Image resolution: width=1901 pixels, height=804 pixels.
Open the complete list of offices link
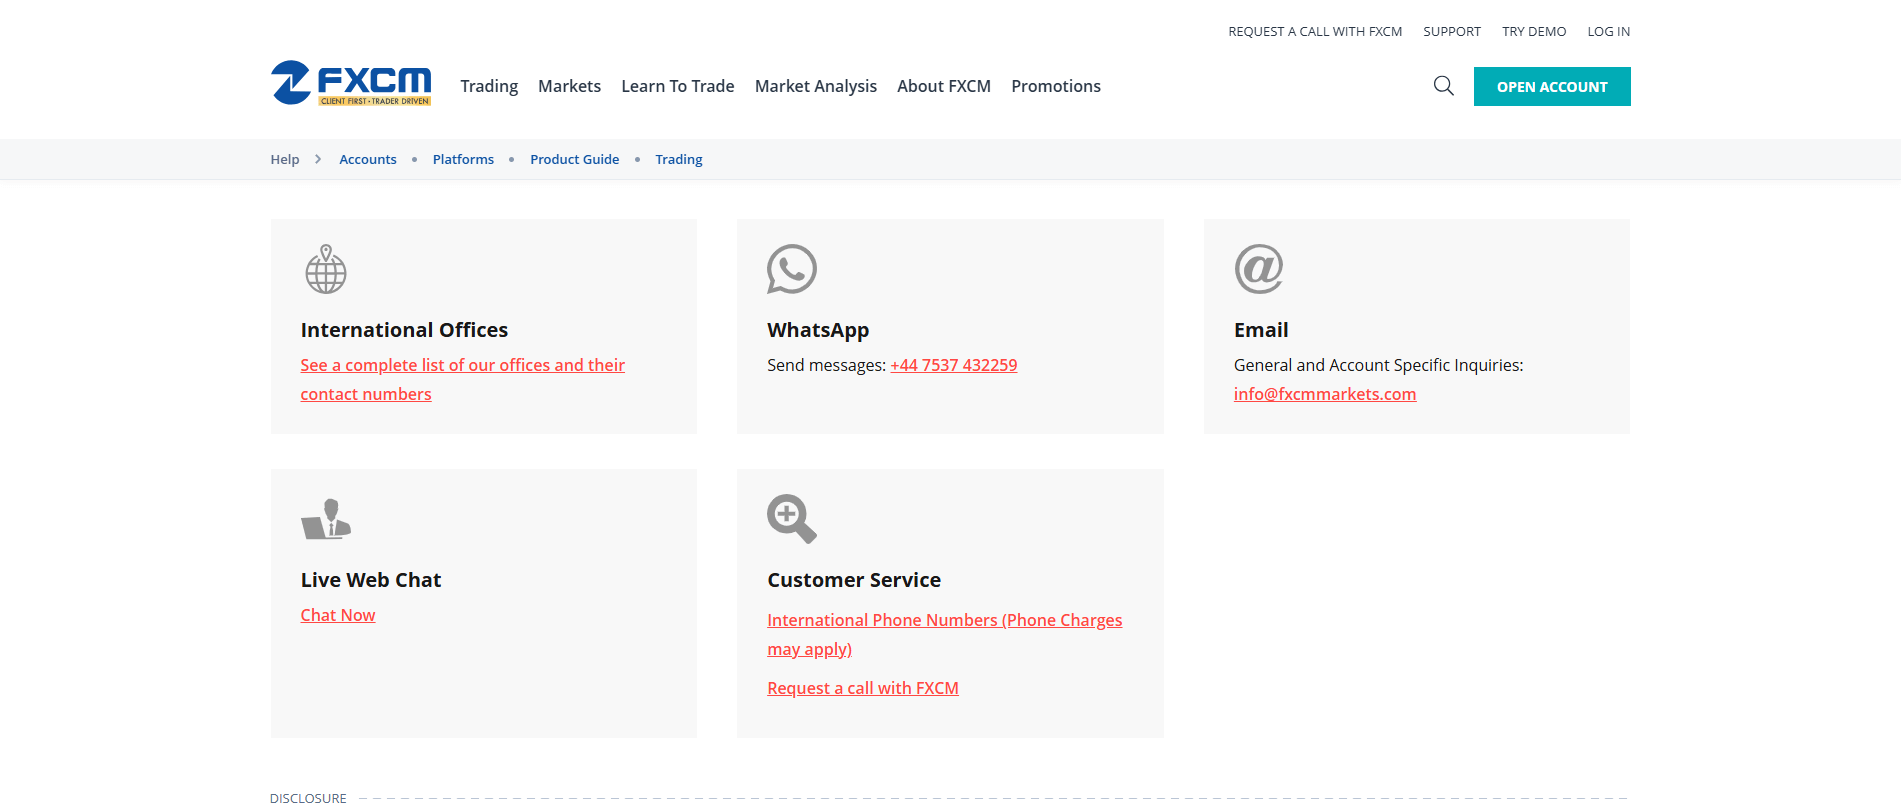463,379
